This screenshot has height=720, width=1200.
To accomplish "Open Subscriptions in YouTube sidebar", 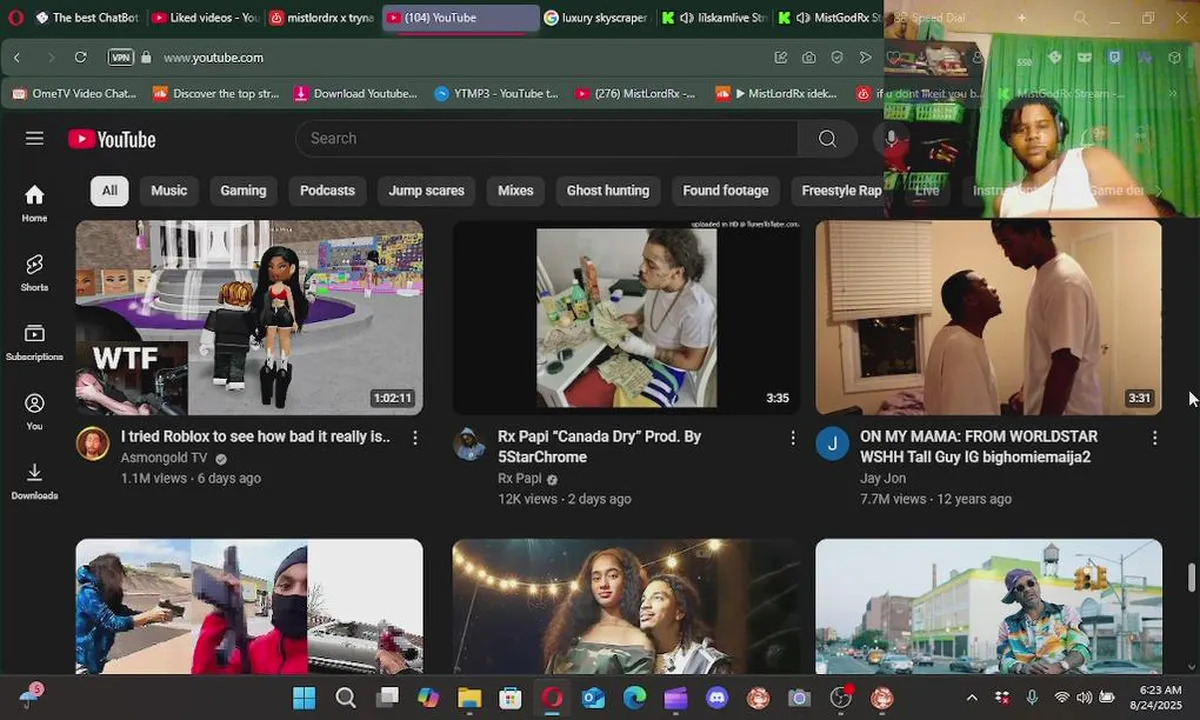I will (x=34, y=342).
